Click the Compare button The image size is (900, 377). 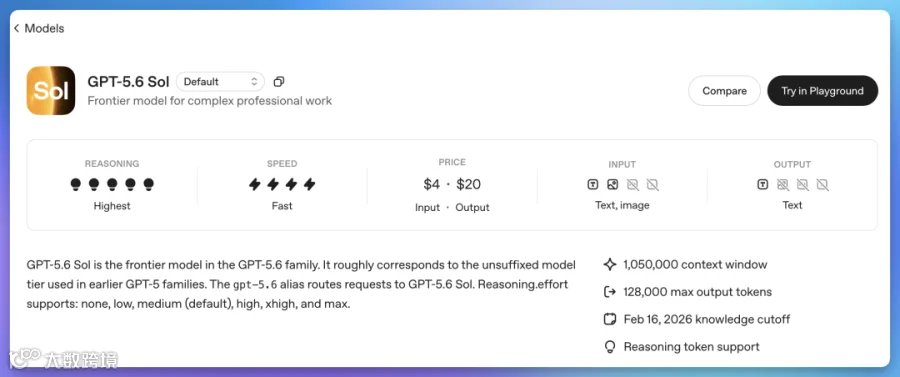pos(724,91)
